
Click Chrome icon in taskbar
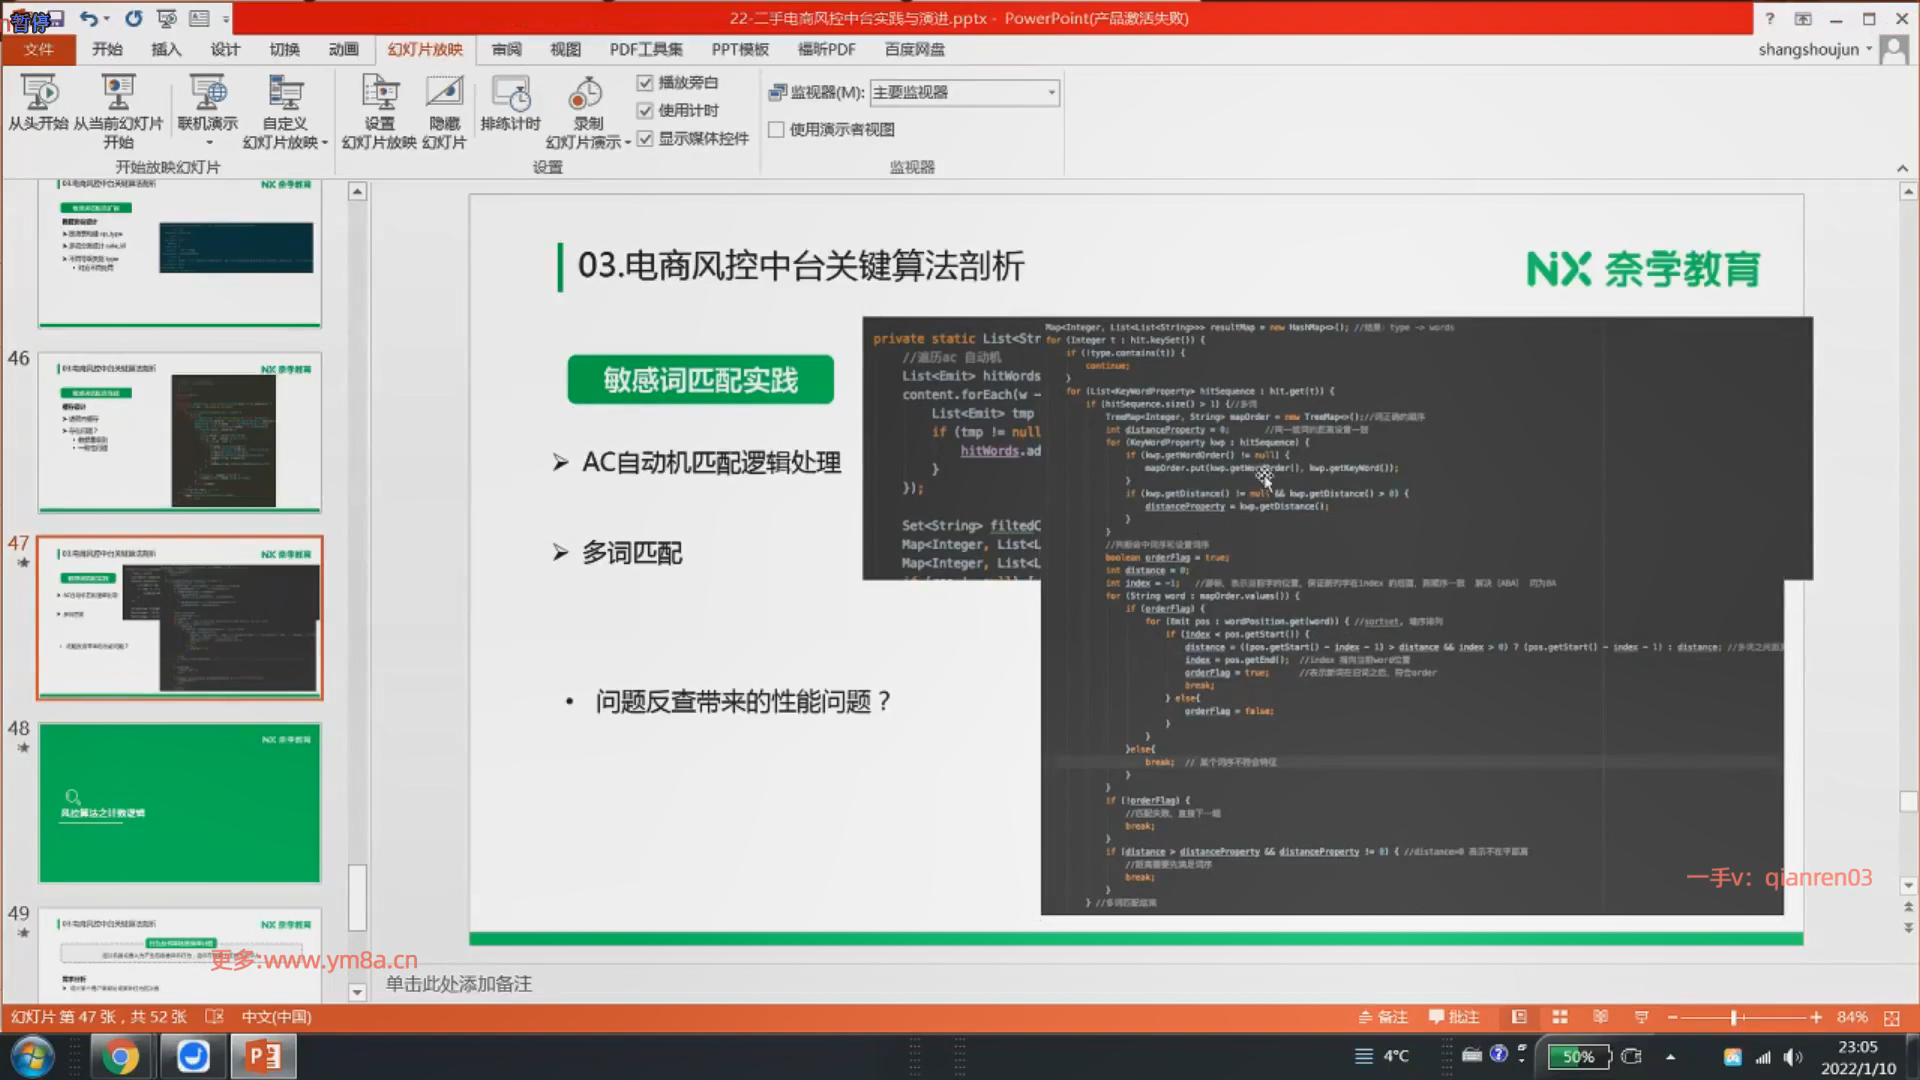(x=119, y=1056)
